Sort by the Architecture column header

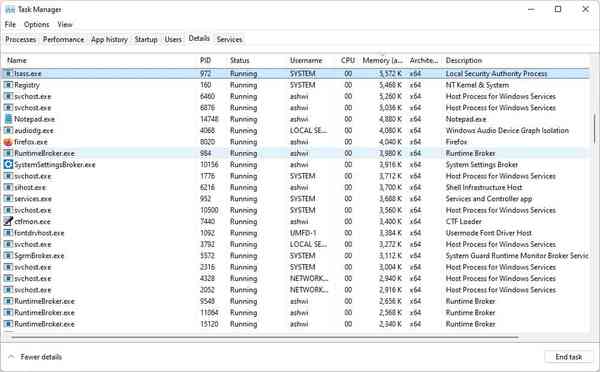[x=424, y=60]
